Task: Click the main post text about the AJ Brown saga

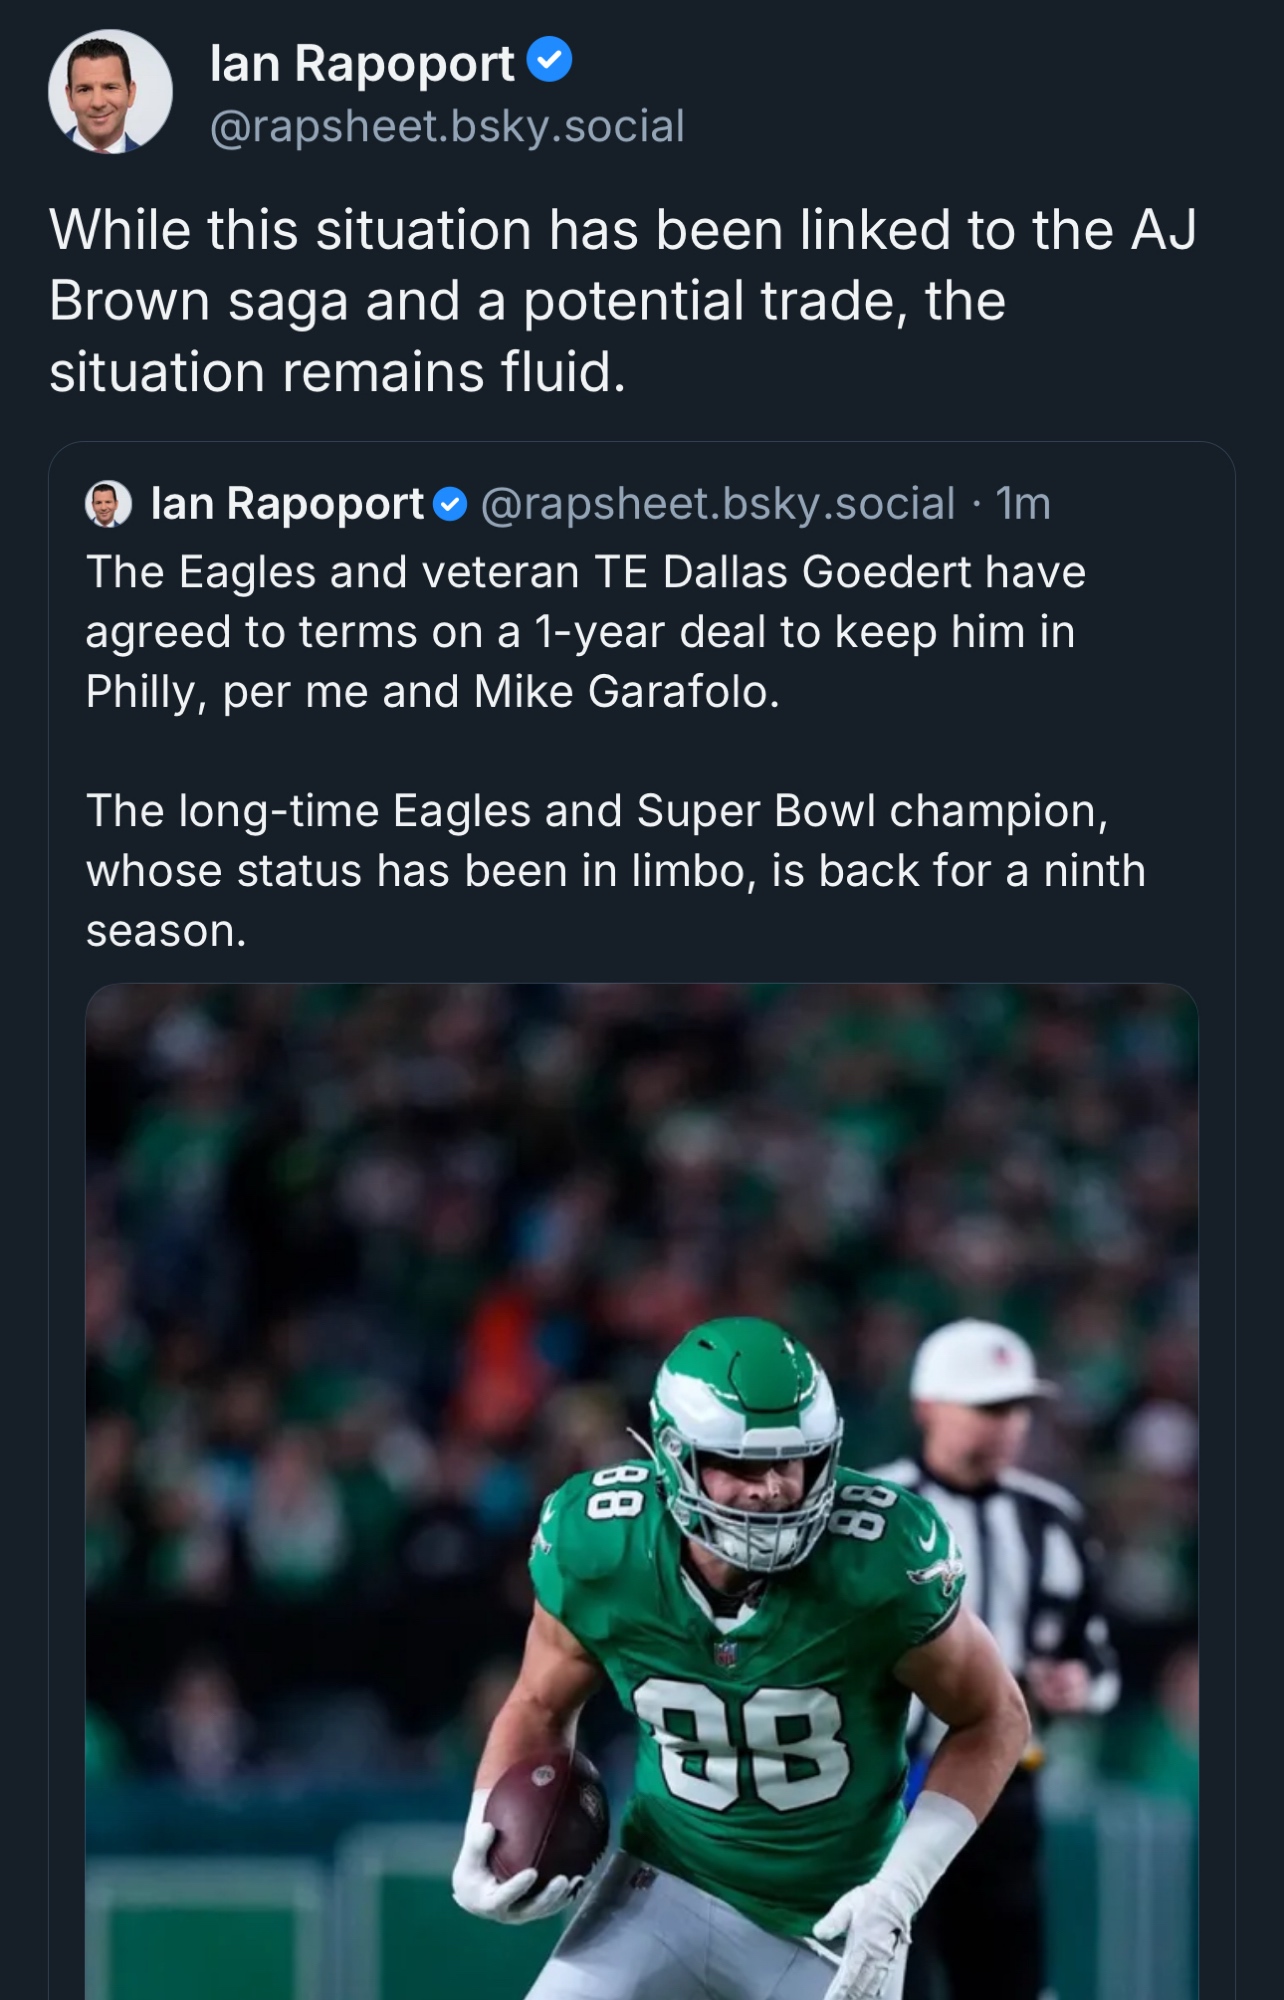Action: (x=620, y=300)
